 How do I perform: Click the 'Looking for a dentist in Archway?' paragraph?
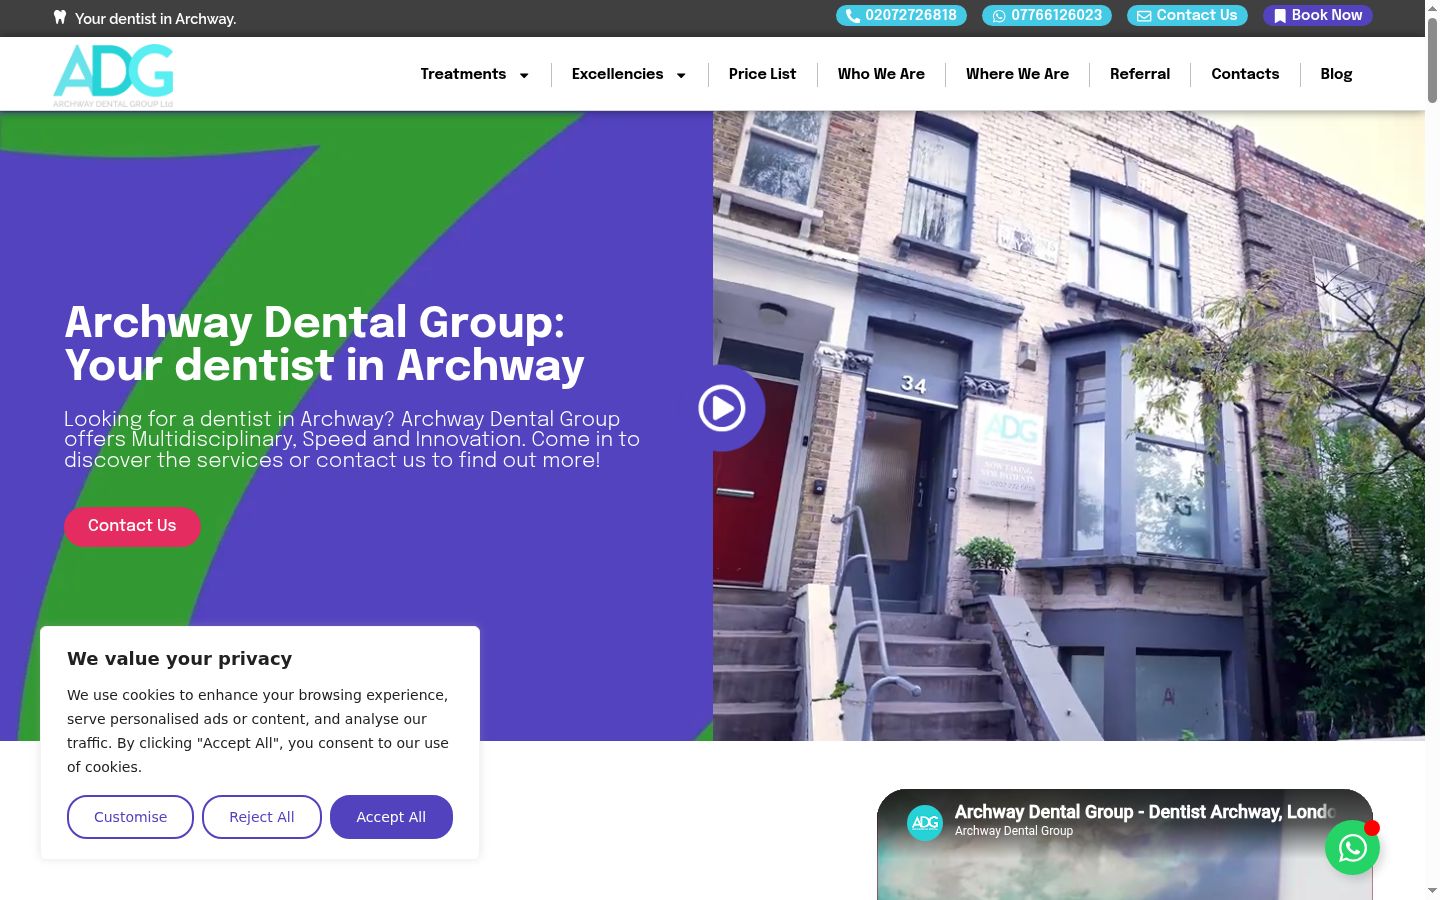(x=352, y=439)
